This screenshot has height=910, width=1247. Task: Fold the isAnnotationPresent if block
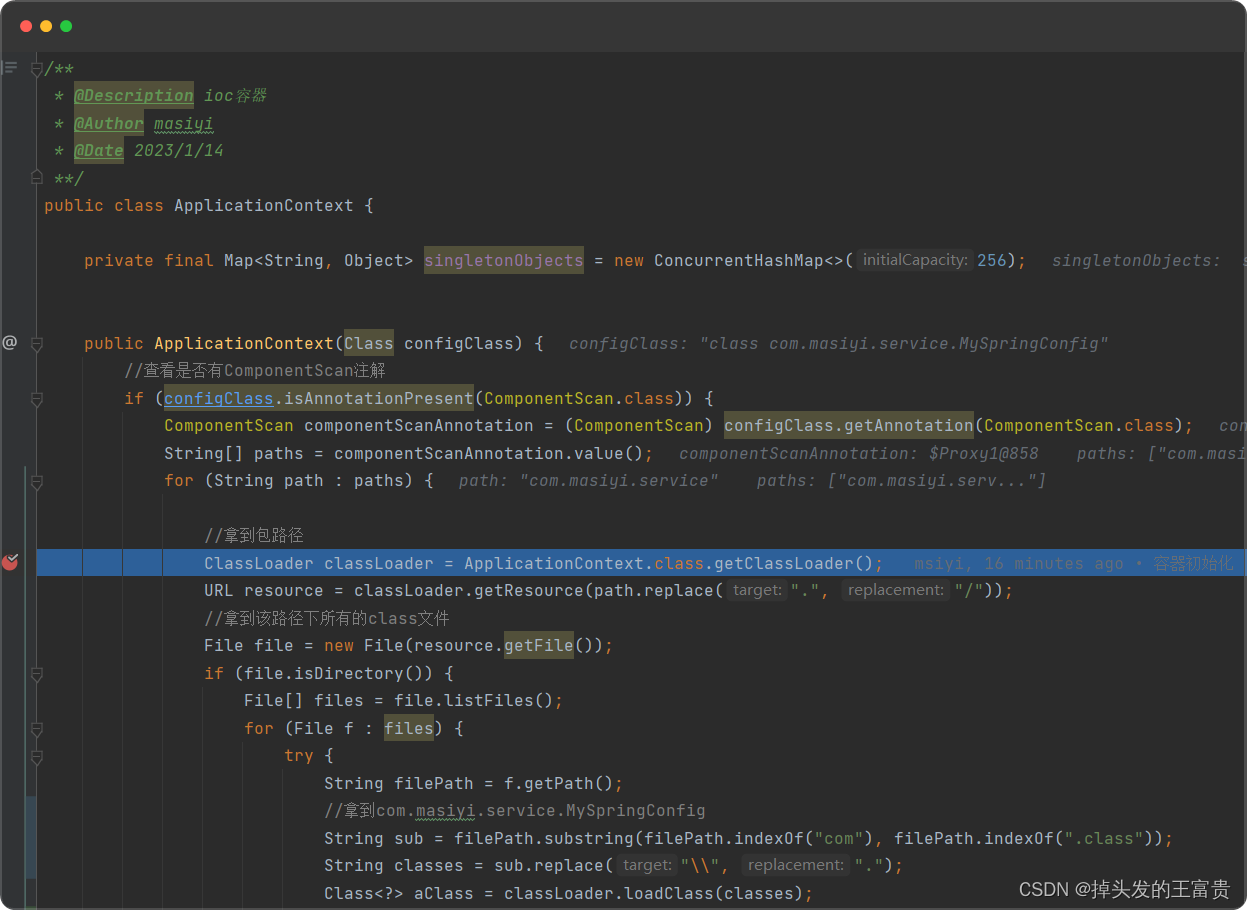pyautogui.click(x=36, y=399)
